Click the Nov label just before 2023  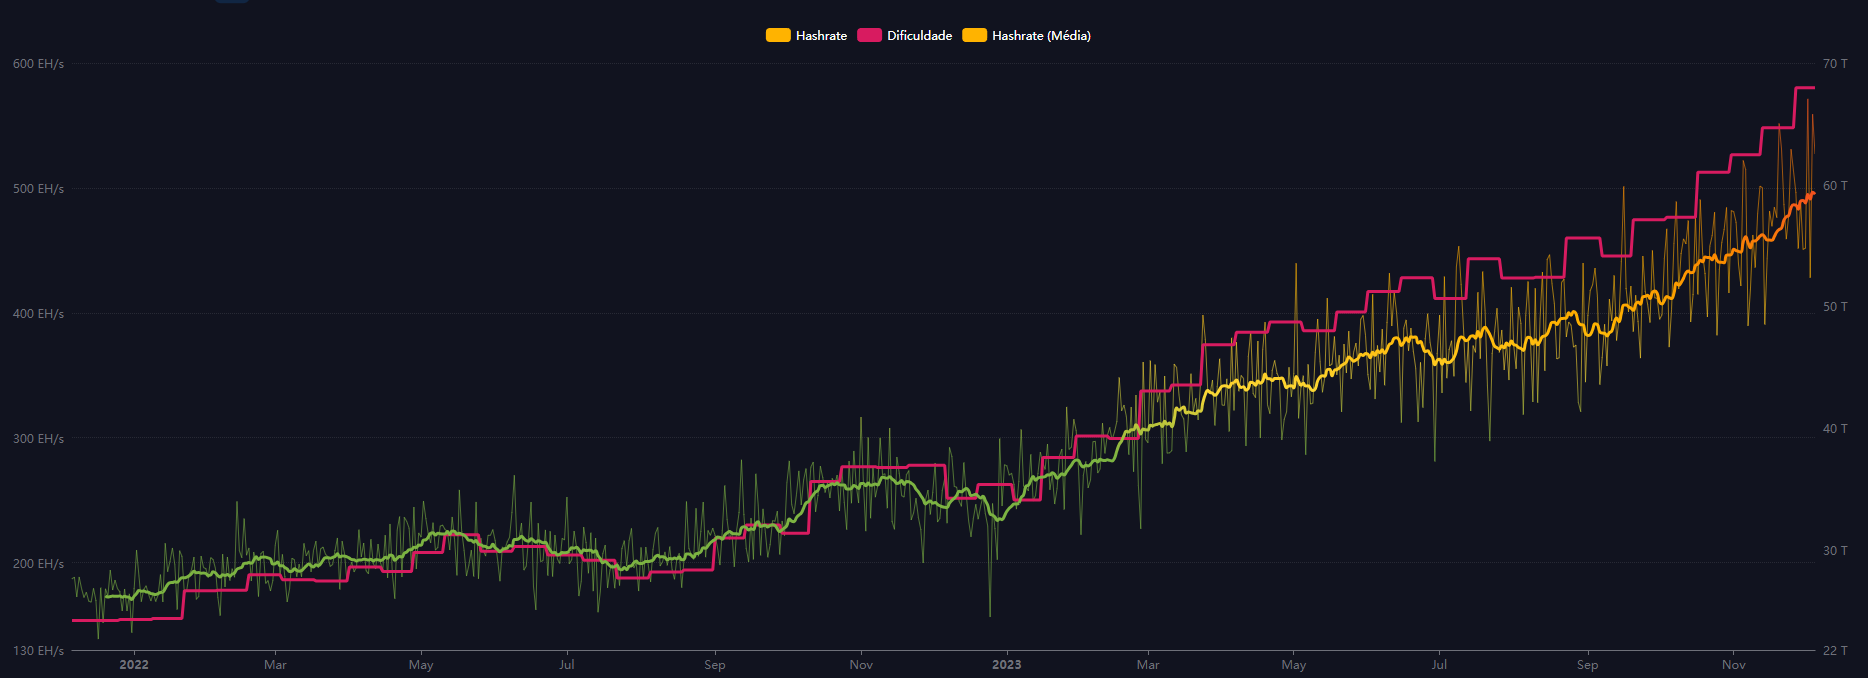pyautogui.click(x=861, y=665)
